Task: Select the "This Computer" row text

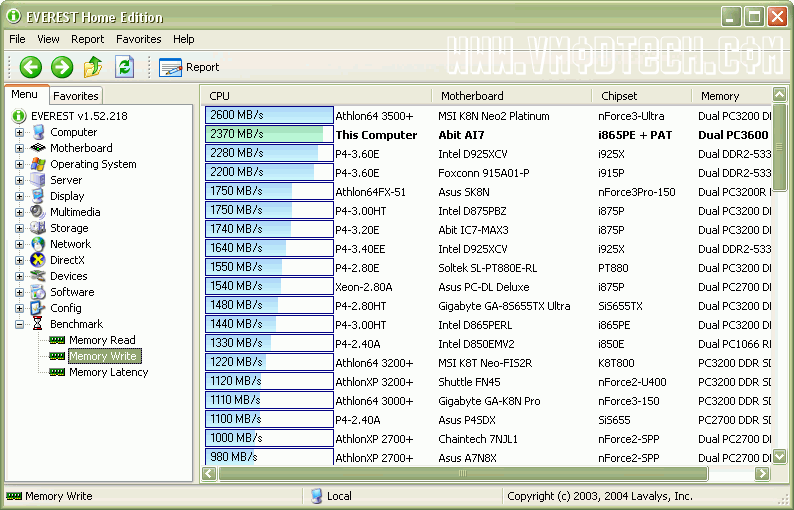Action: coord(376,135)
